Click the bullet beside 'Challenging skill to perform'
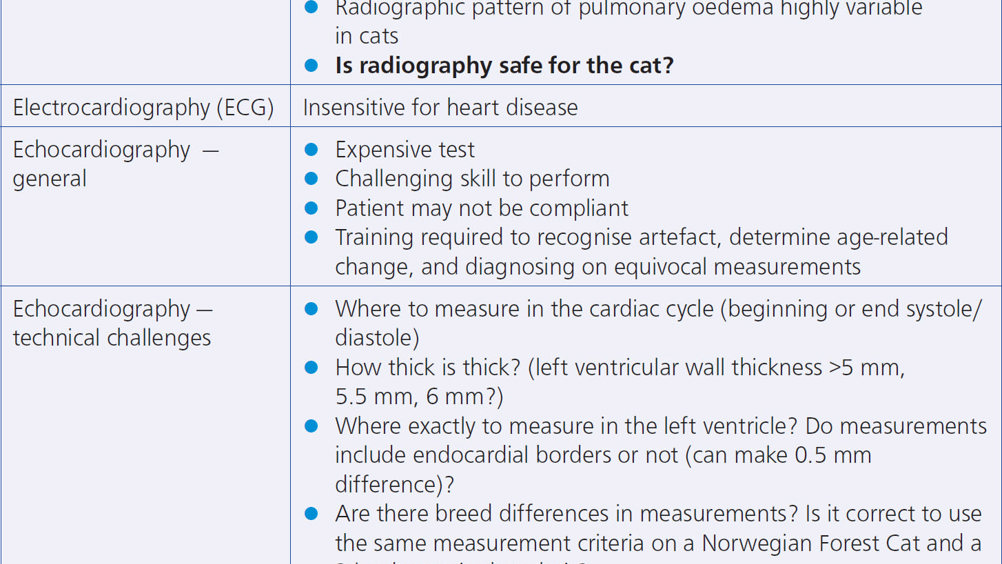The height and width of the screenshot is (564, 1002). [x=311, y=178]
